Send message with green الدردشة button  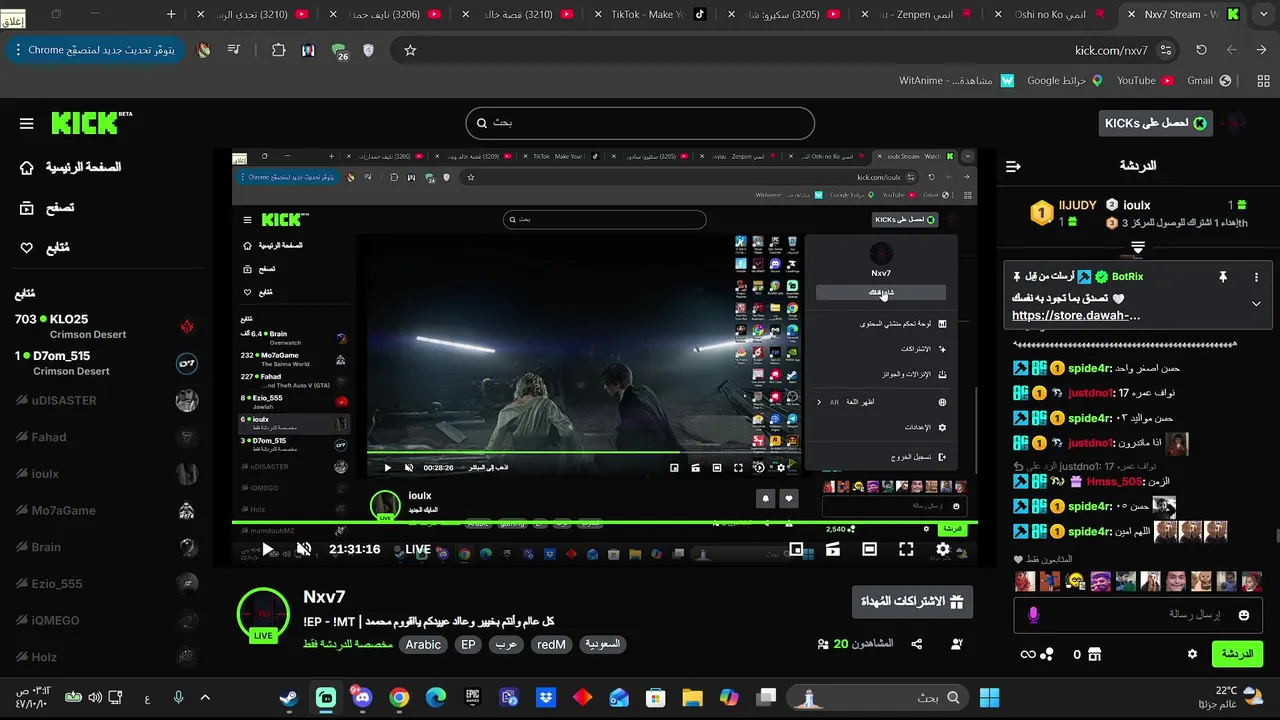1237,654
